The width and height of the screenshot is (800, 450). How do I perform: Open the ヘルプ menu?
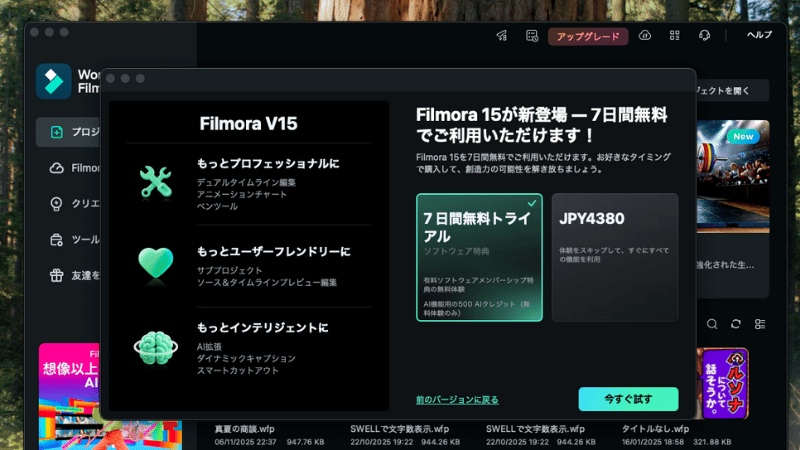[x=759, y=36]
